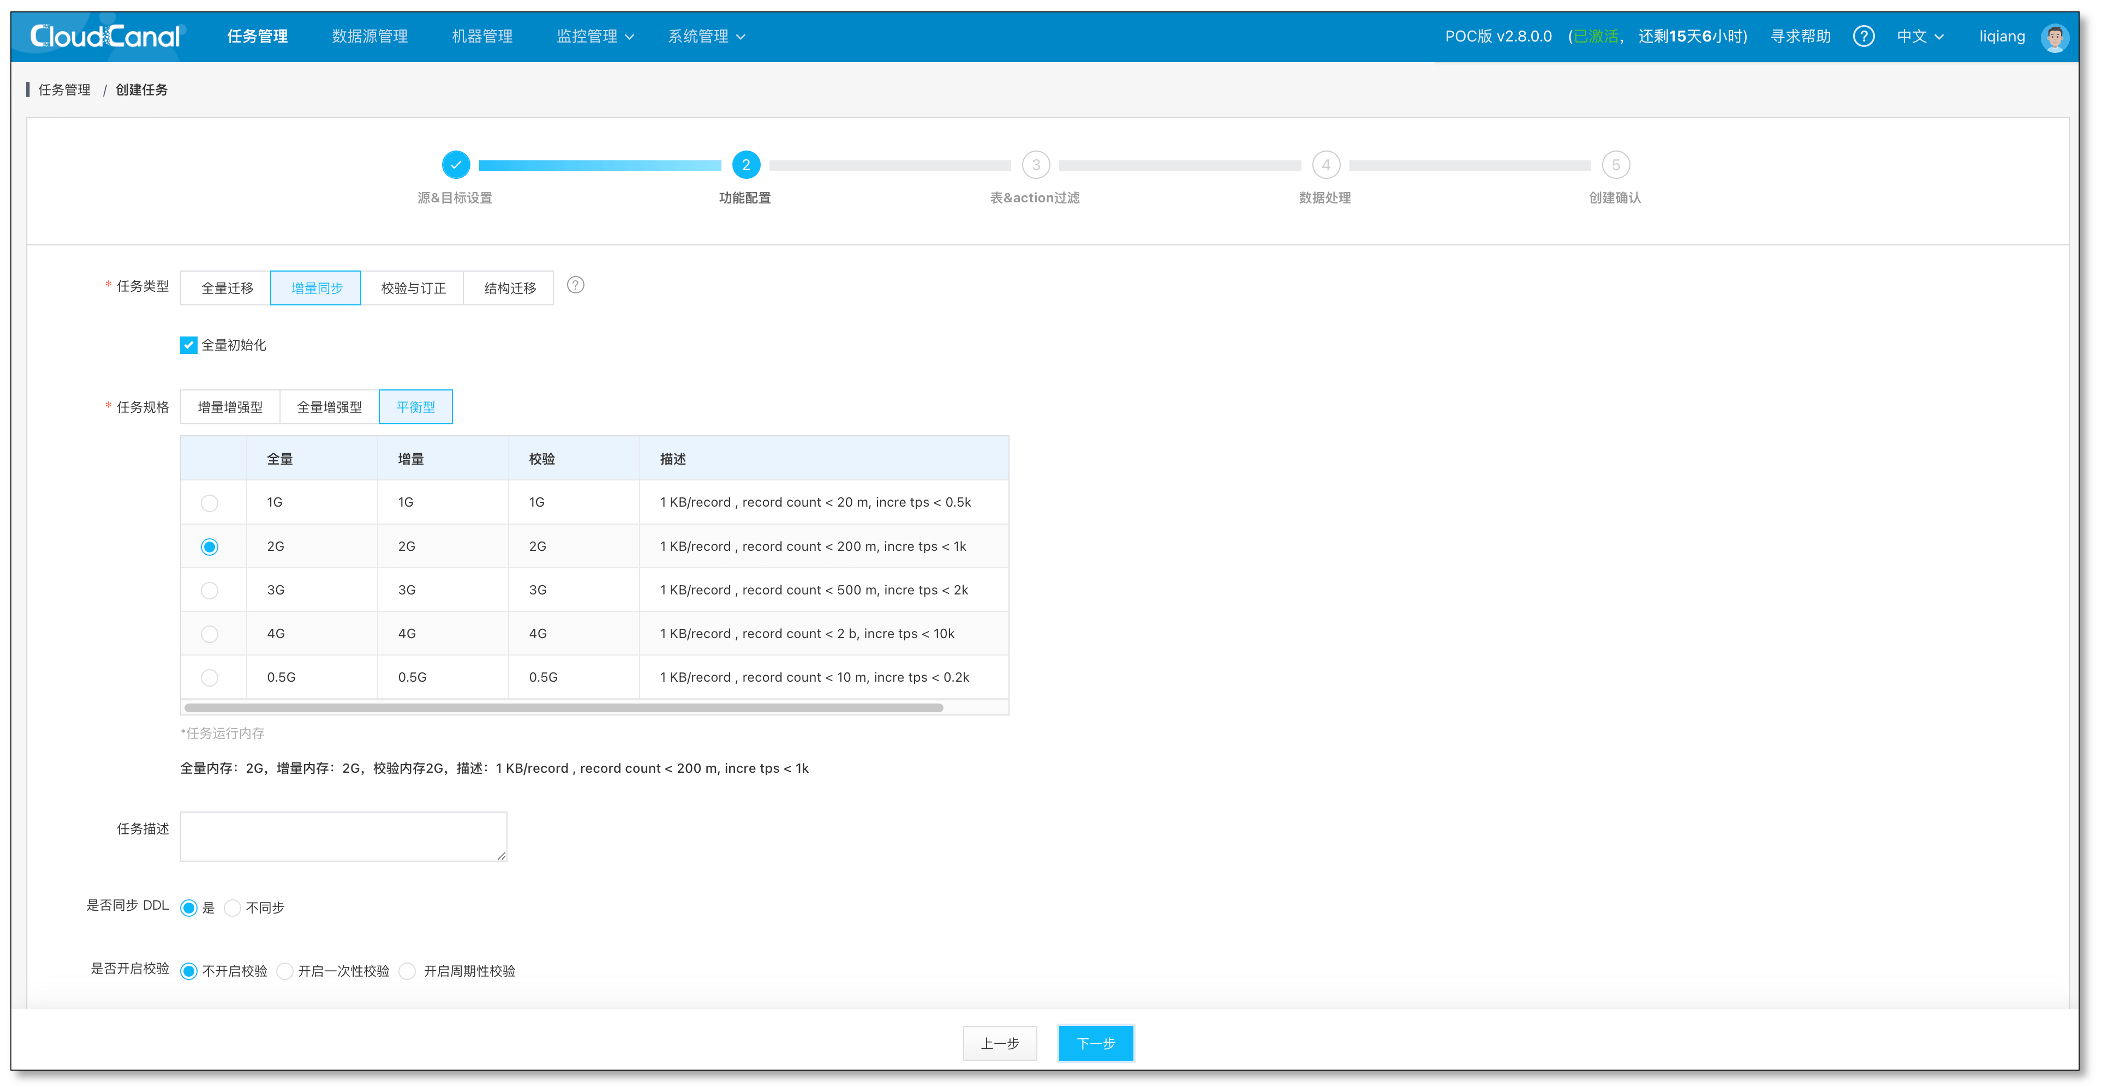The image size is (2102, 1092).
Task: Click the tooltip icon beside 任务类型 options
Action: pos(575,285)
